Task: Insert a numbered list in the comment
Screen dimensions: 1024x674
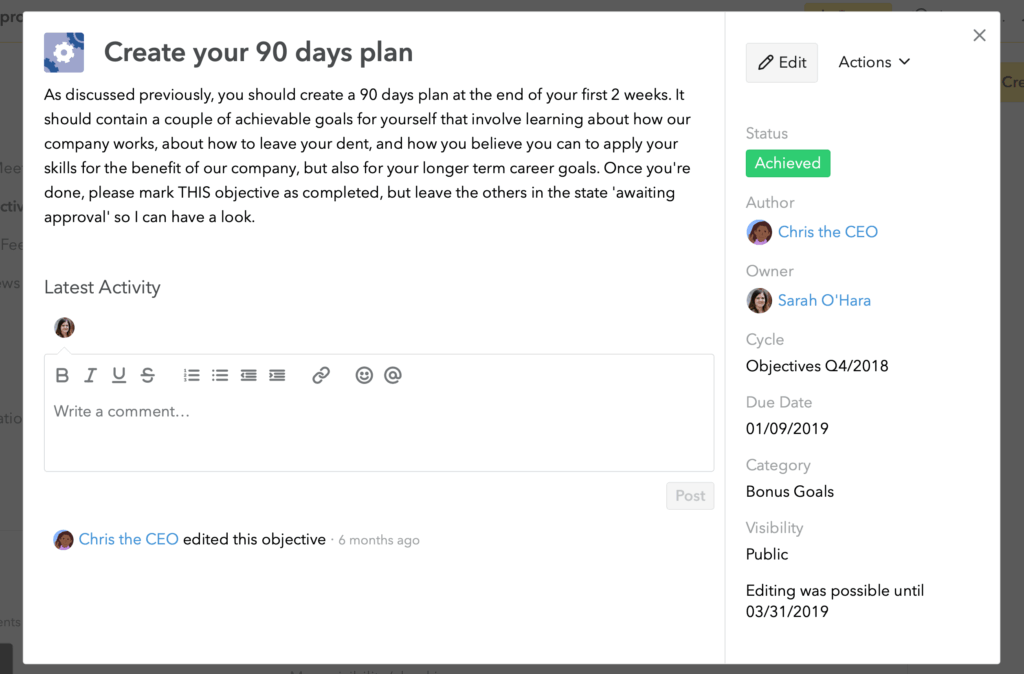Action: [191, 375]
